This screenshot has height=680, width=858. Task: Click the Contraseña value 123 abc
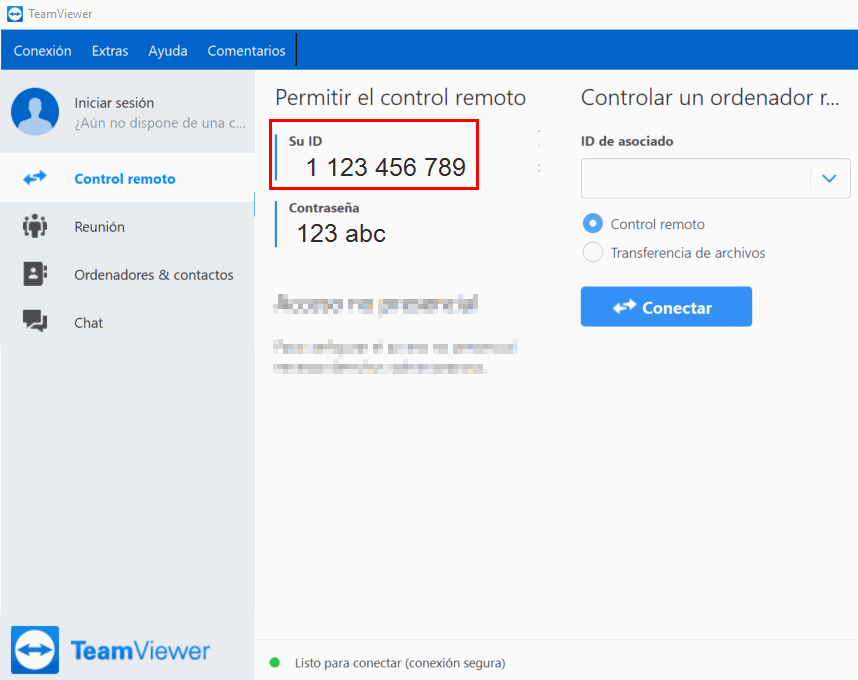point(341,234)
